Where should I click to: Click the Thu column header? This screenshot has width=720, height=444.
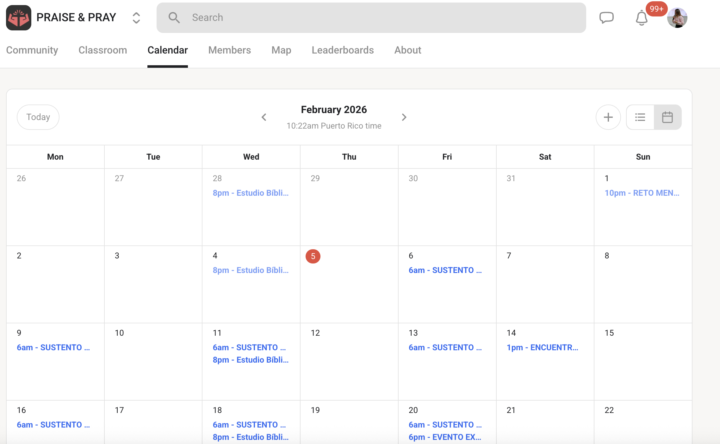point(349,157)
